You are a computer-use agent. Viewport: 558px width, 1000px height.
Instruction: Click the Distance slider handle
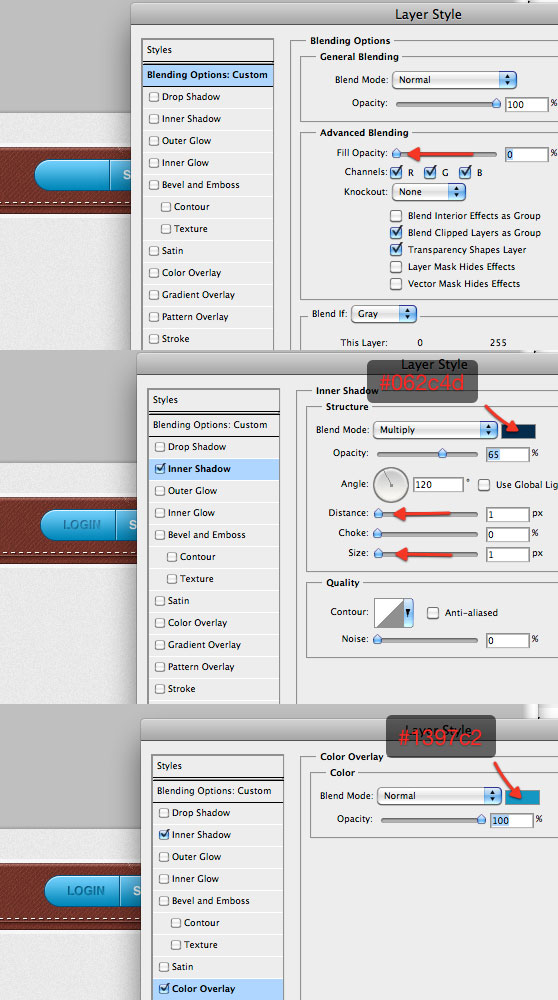tap(378, 513)
